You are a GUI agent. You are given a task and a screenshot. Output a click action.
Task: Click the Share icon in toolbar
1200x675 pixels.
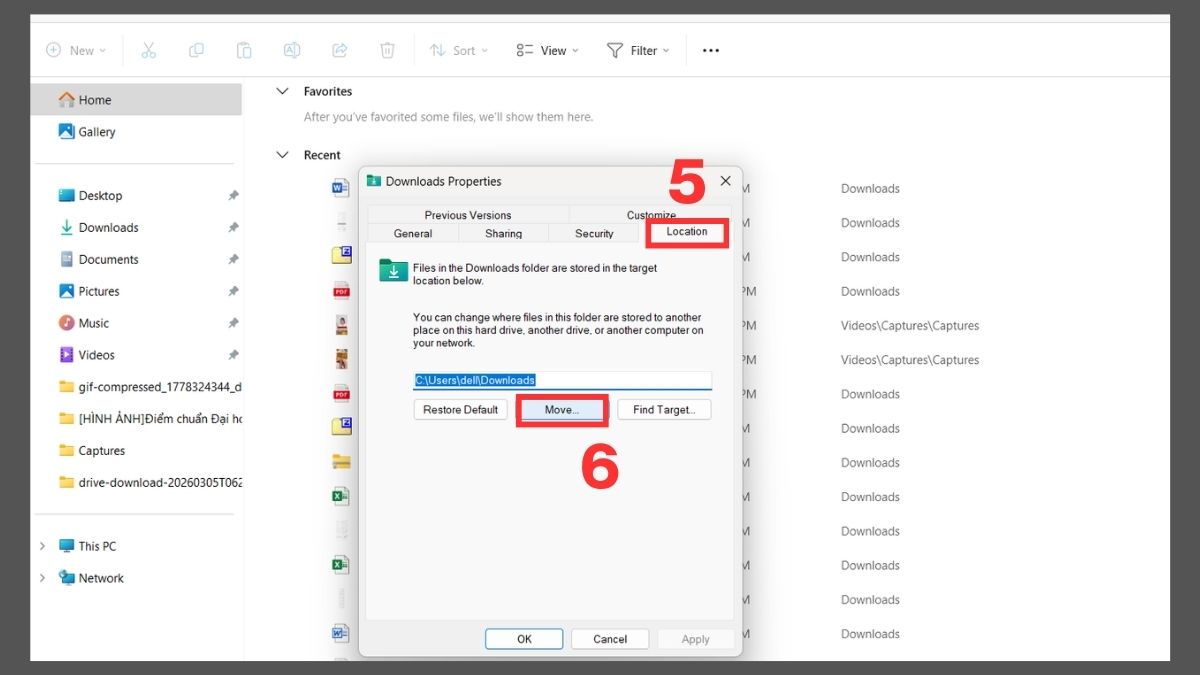(x=339, y=50)
